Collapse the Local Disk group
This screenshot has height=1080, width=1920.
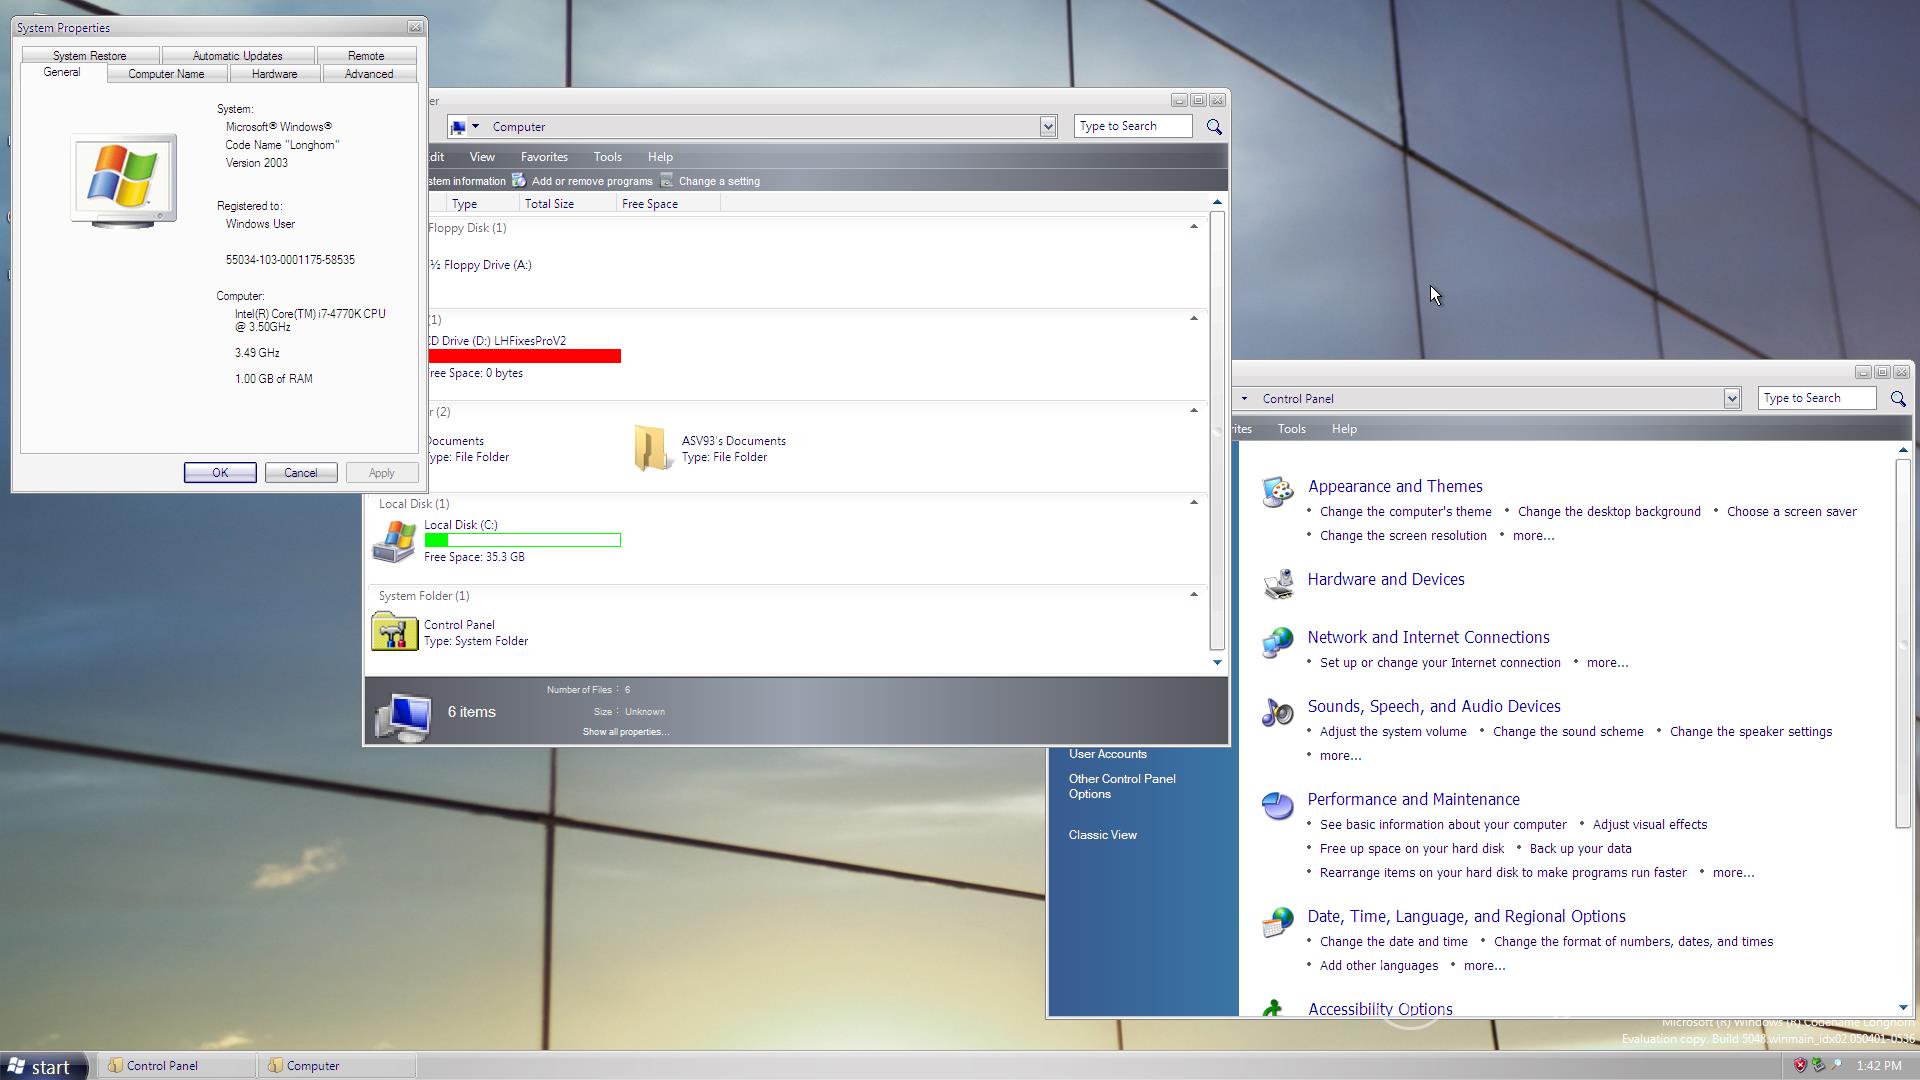pos(1193,503)
